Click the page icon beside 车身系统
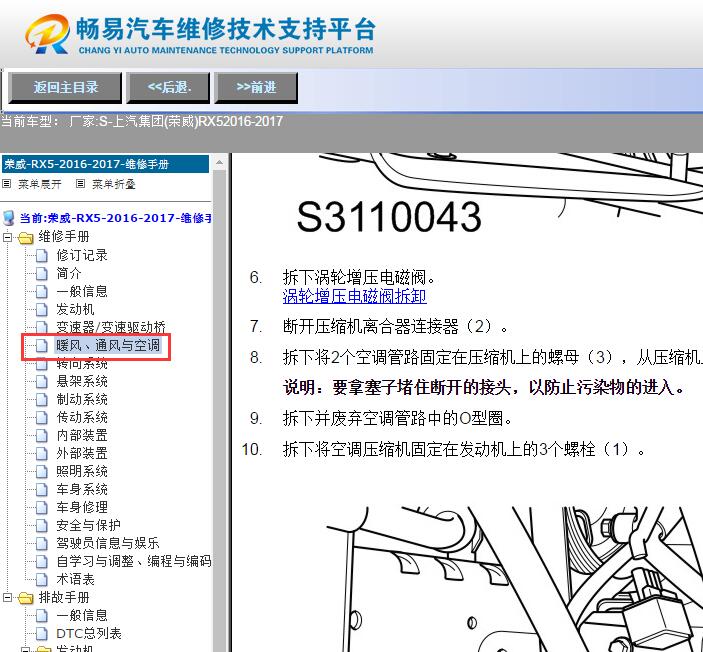Viewport: 703px width, 652px height. (x=42, y=489)
